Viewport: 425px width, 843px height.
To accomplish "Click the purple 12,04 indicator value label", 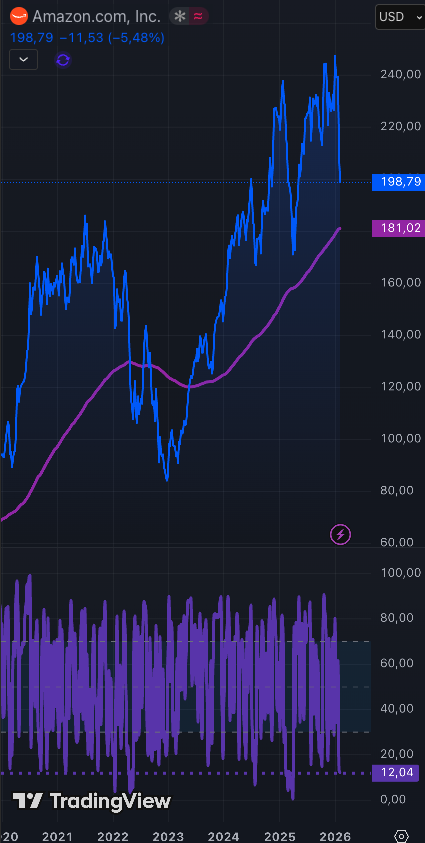I will tap(395, 773).
